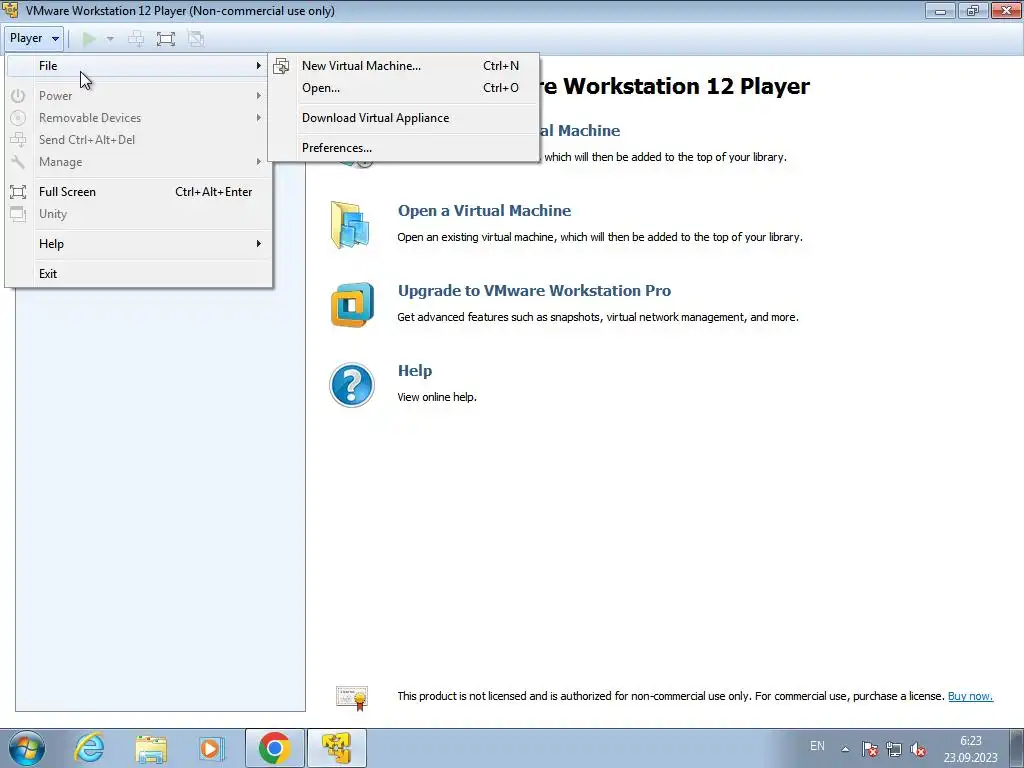This screenshot has width=1024, height=768.
Task: Click the Open a Virtual Machine folder icon
Action: [351, 225]
